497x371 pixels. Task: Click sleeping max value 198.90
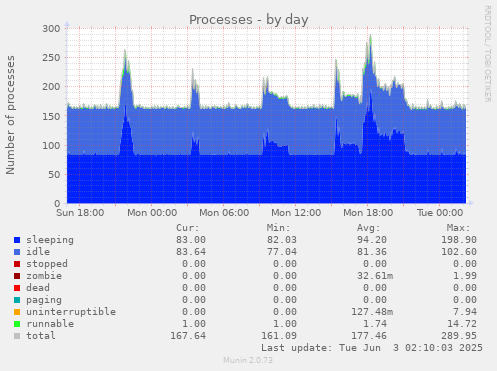click(x=459, y=240)
